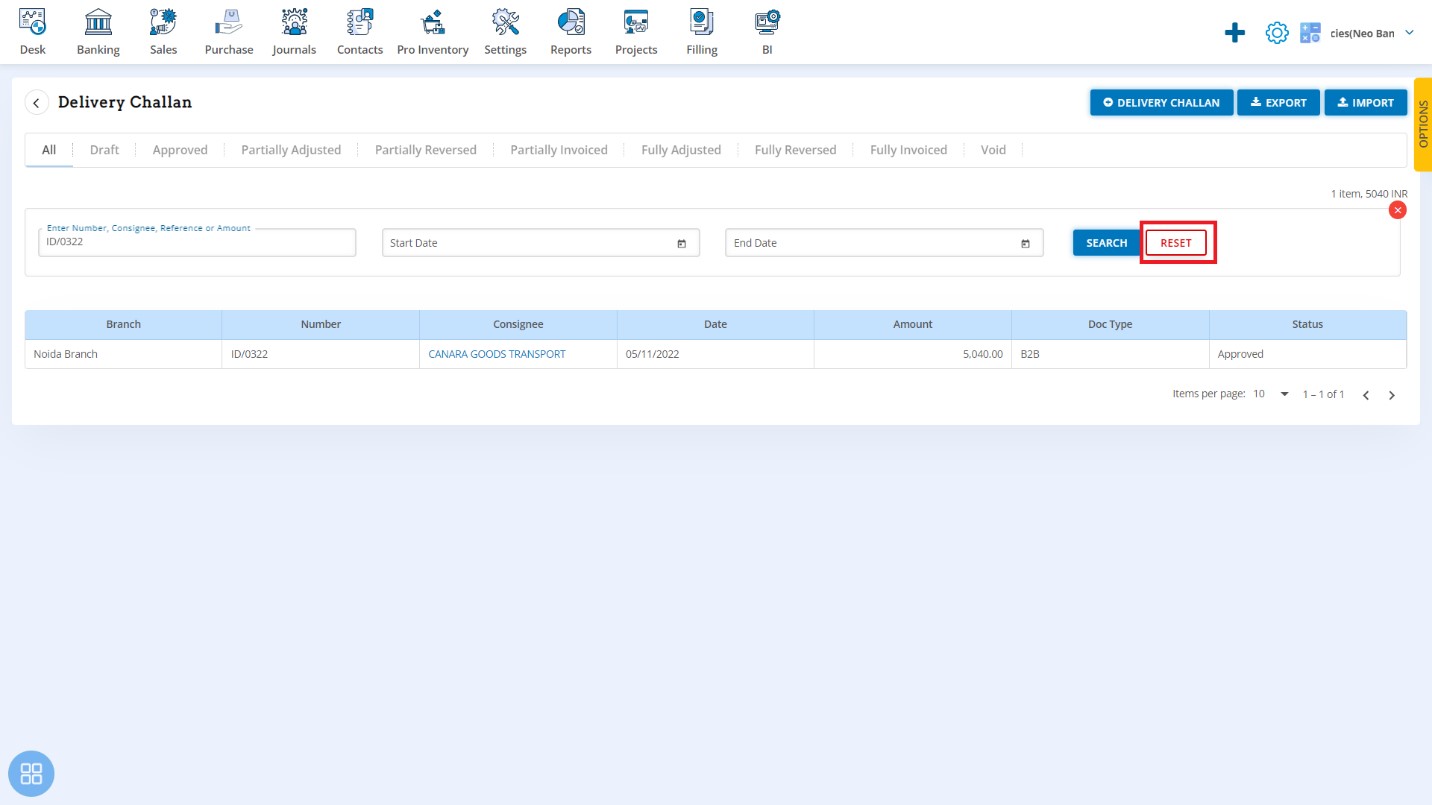
Task: Click the ID/0322 number cell in table
Action: (321, 354)
